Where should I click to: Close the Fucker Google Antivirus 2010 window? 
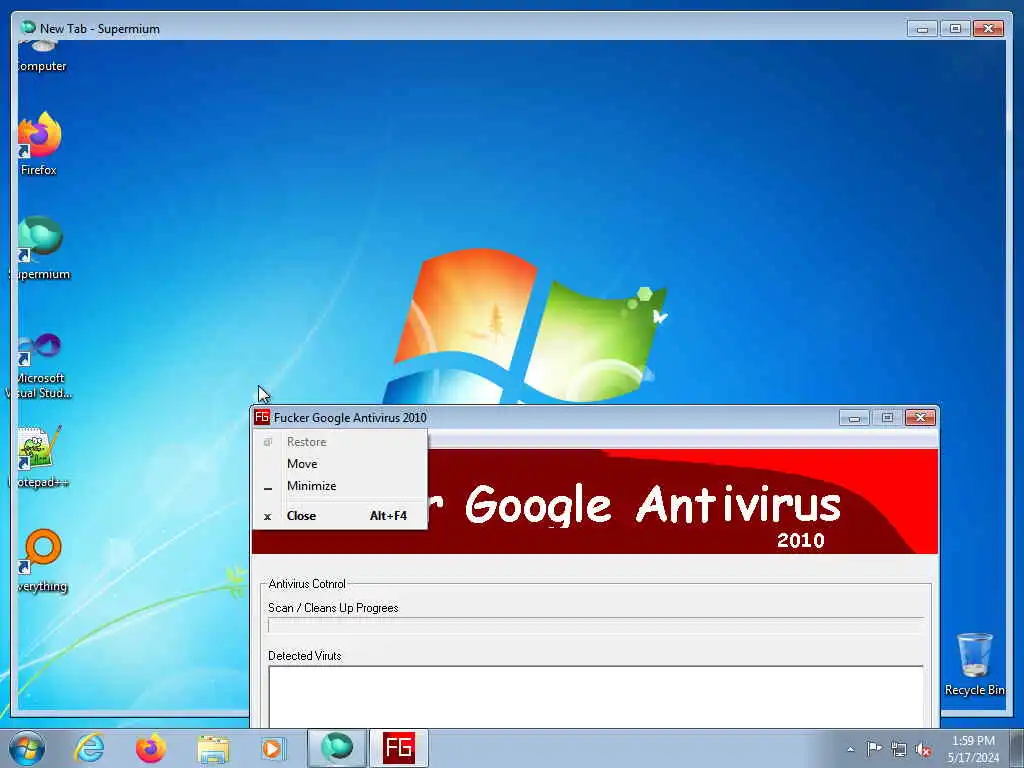coord(920,418)
